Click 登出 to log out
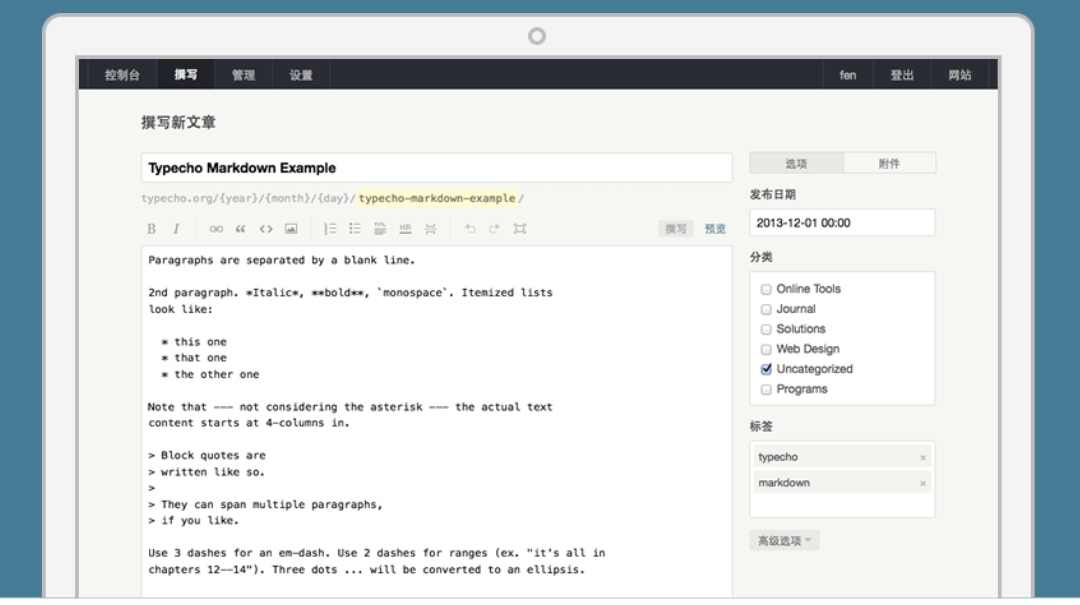 pos(902,74)
